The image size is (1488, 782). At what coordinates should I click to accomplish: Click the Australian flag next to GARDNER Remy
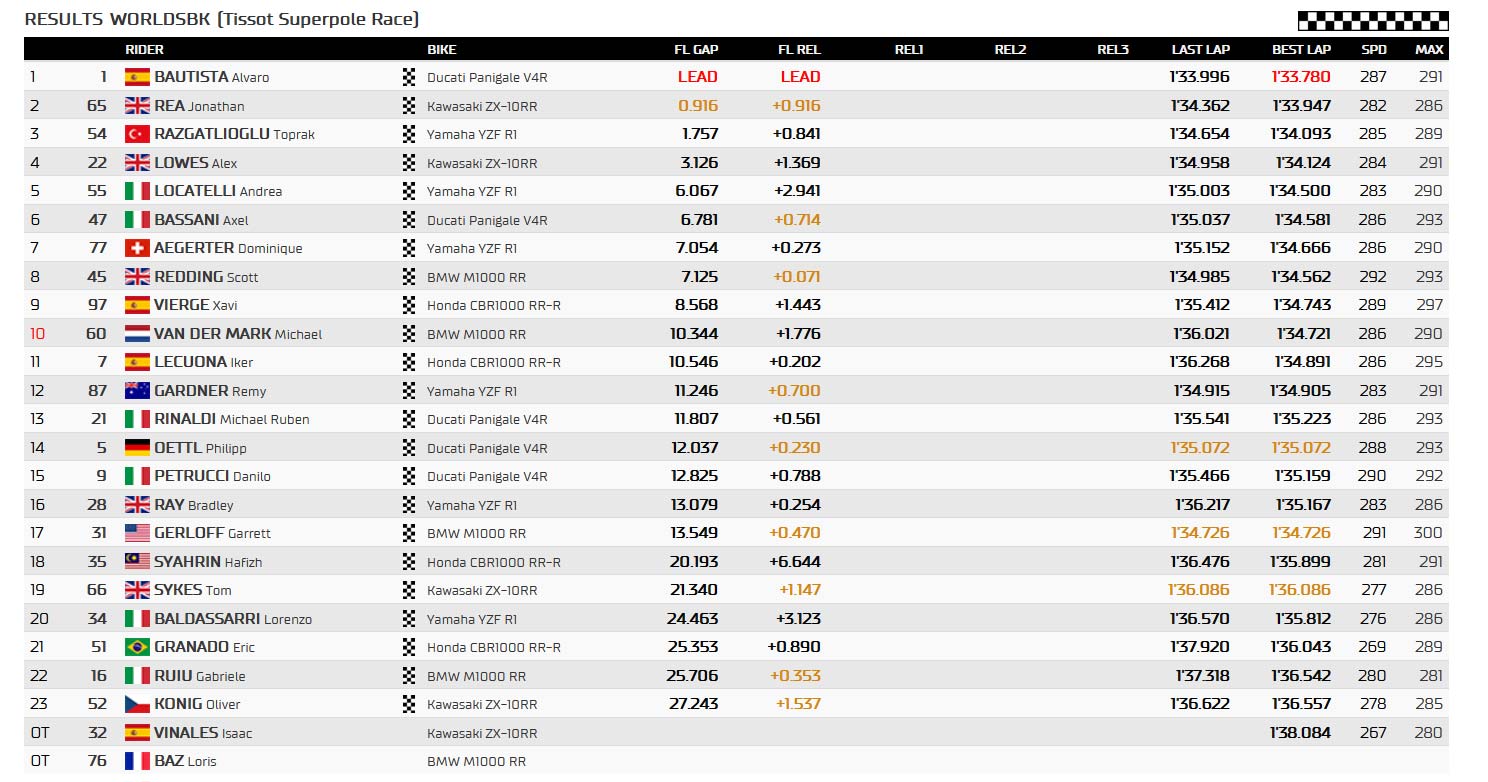tap(137, 391)
